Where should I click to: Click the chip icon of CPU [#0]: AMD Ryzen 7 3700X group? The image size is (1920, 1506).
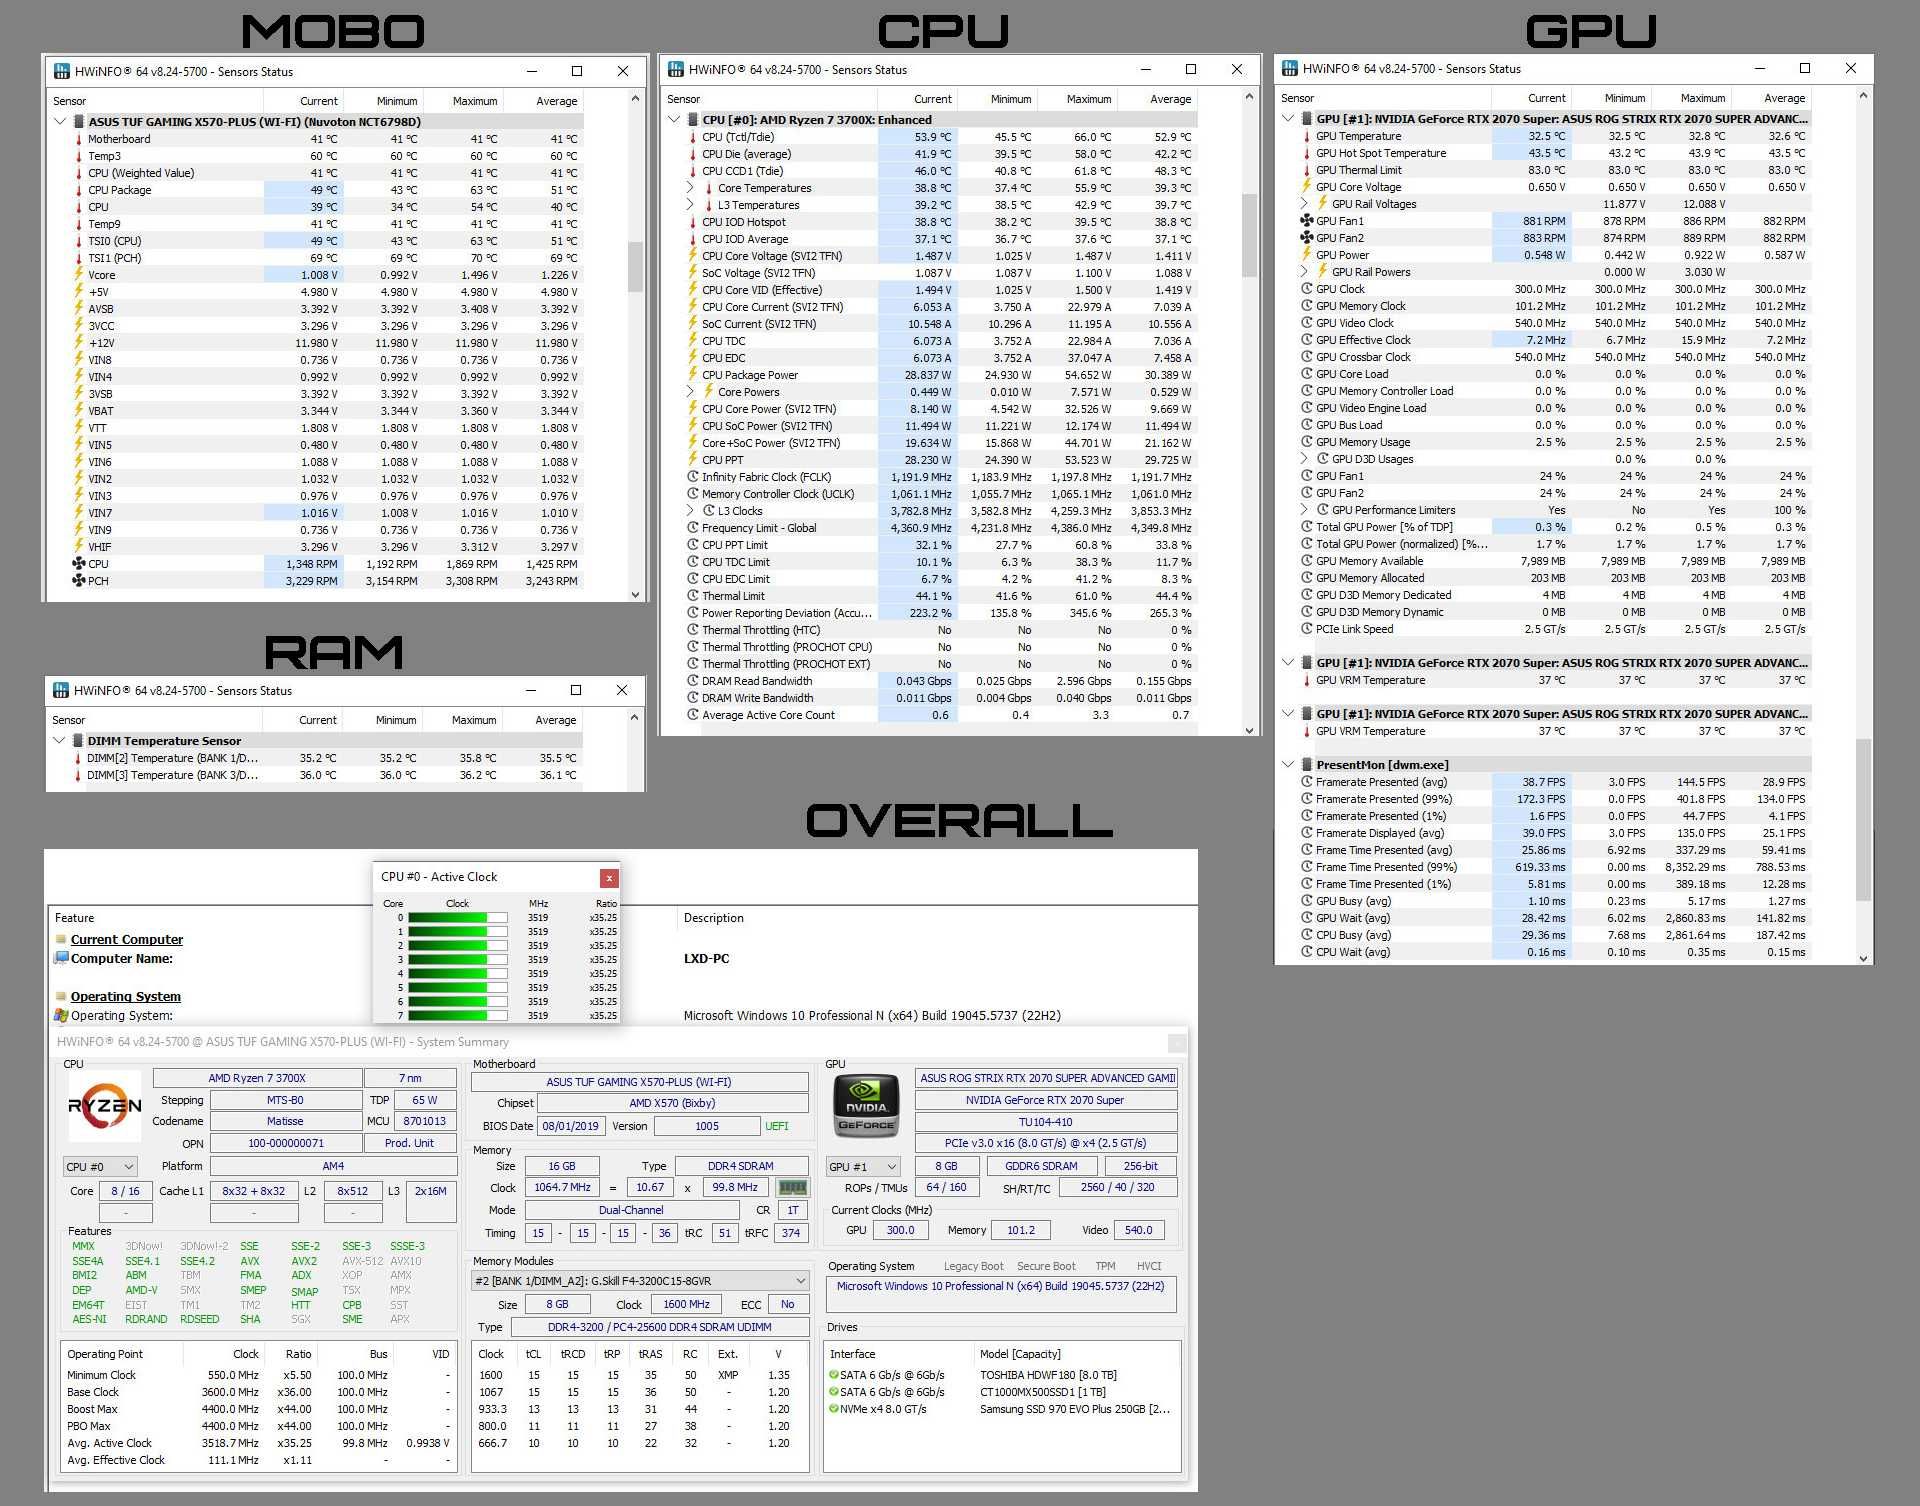tap(692, 120)
